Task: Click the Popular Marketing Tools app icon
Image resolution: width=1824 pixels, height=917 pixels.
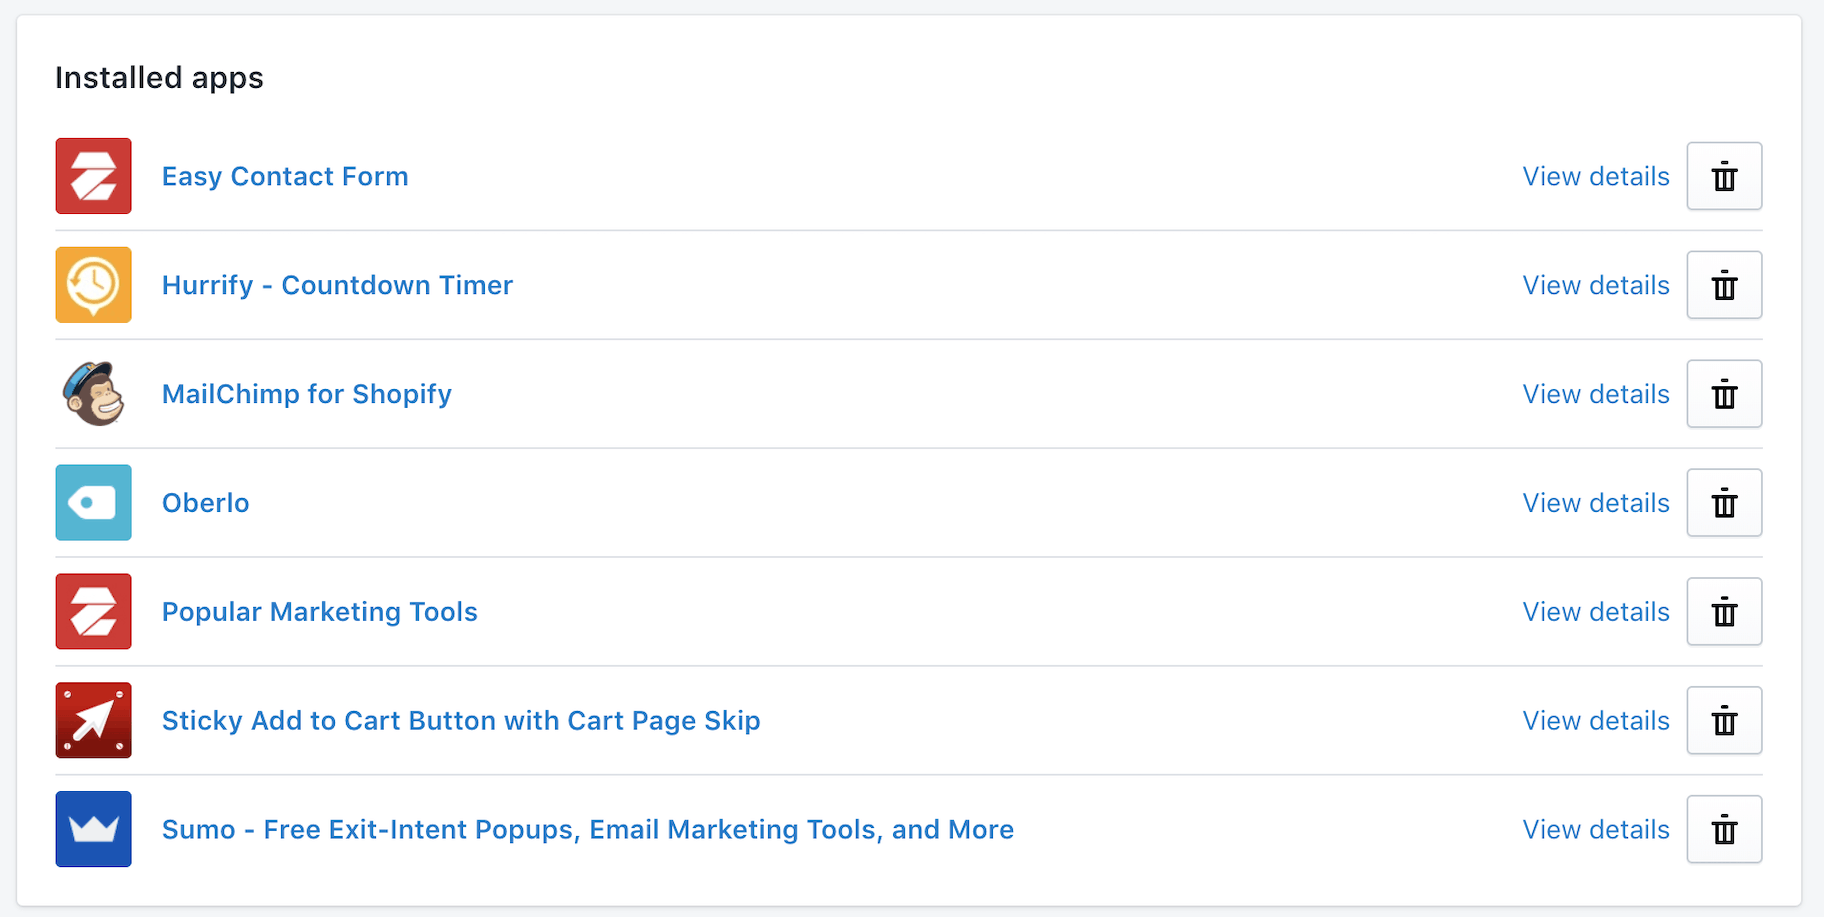Action: (x=93, y=612)
